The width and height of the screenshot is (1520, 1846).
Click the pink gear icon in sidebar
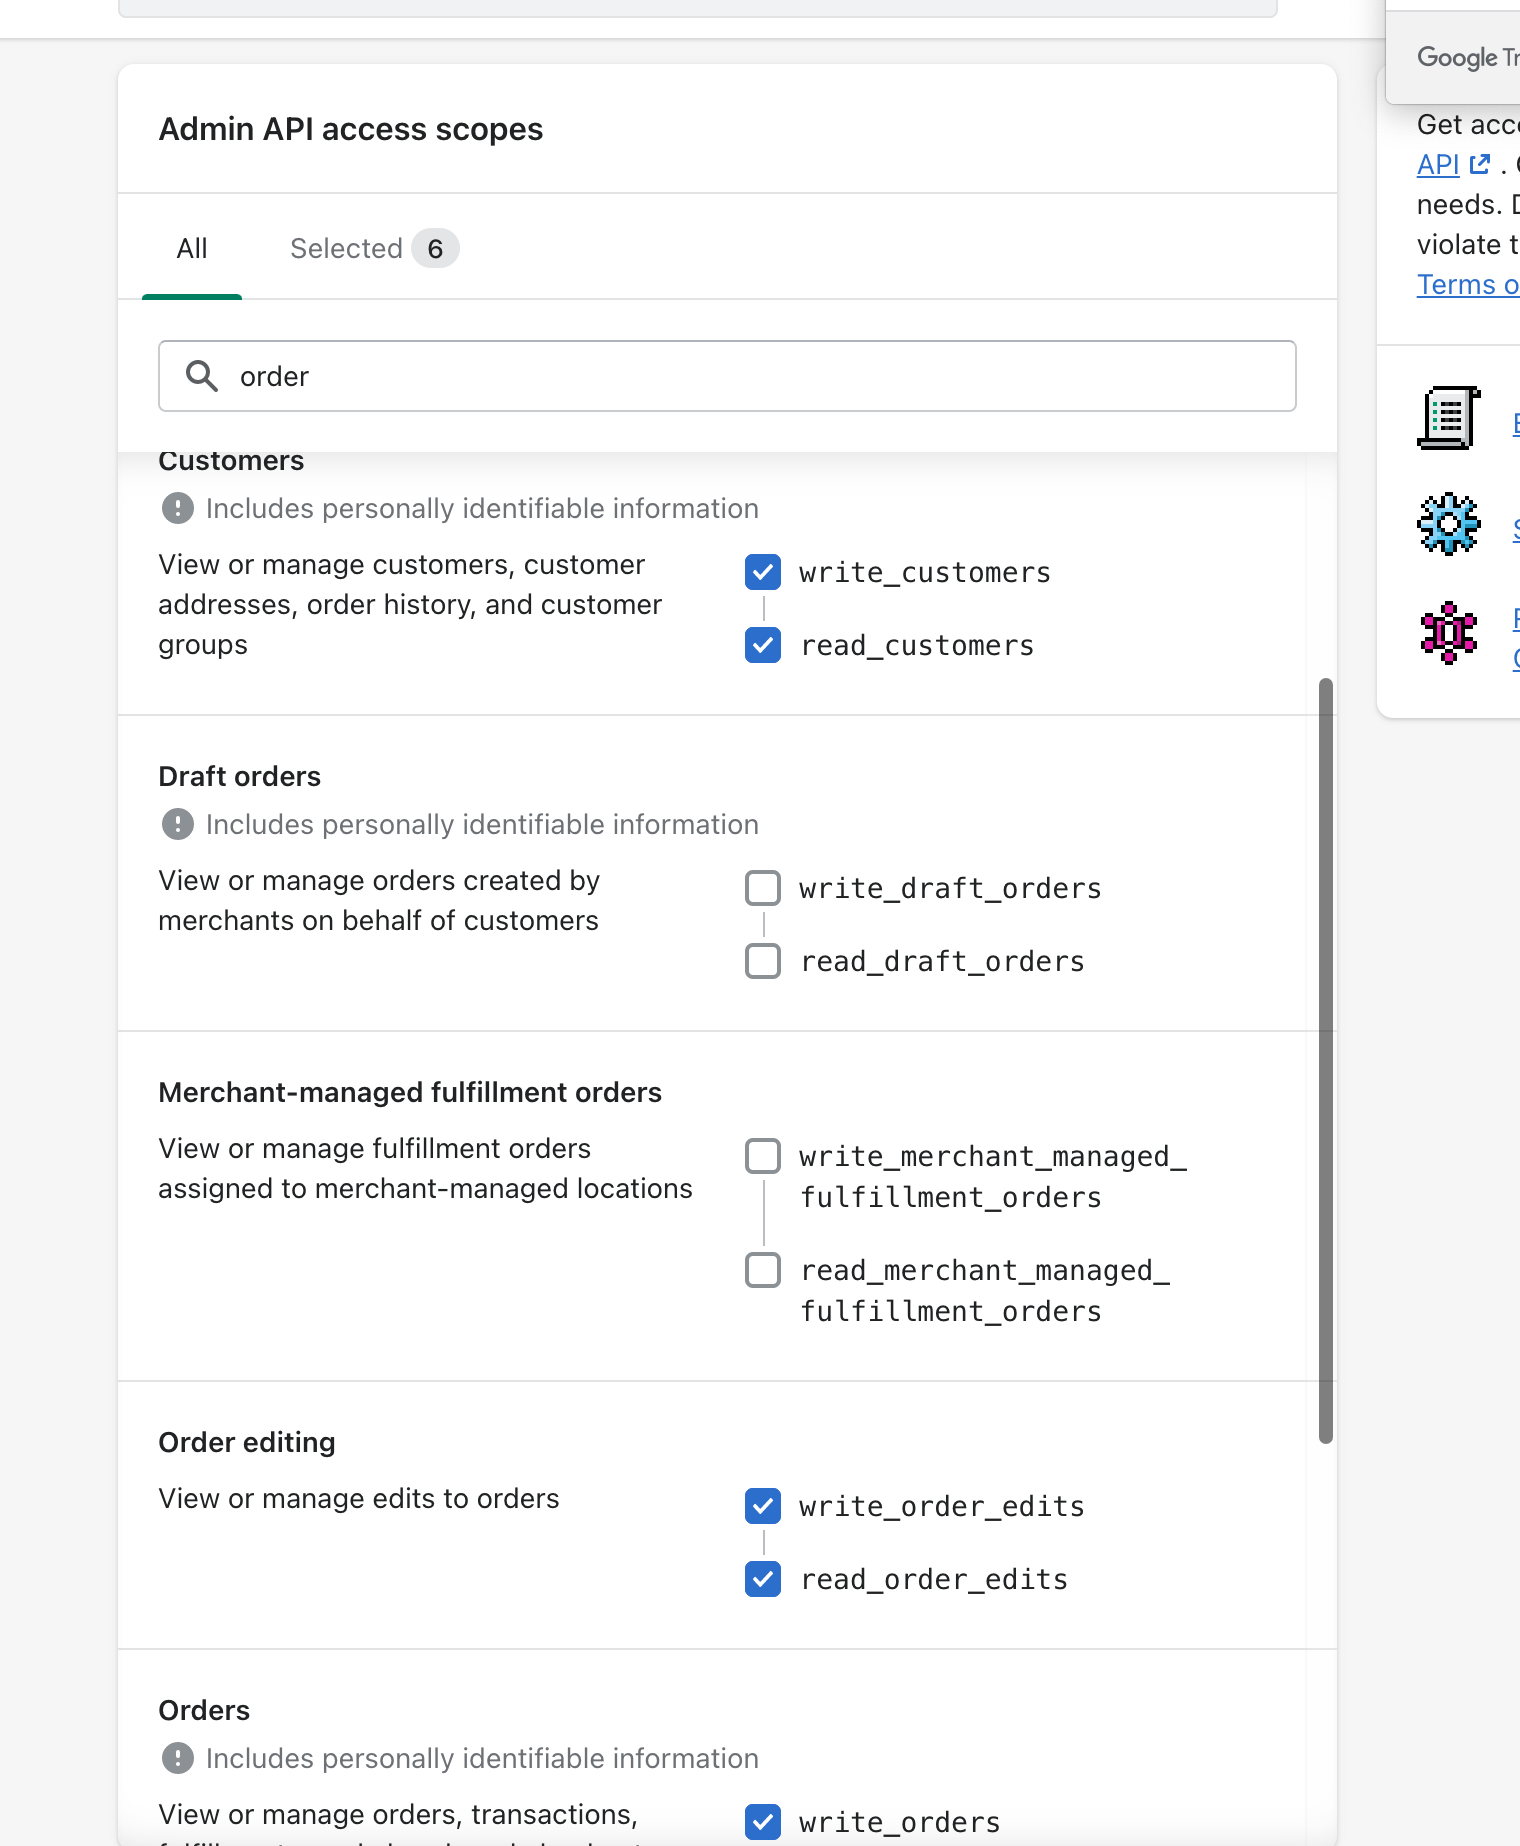coord(1448,632)
